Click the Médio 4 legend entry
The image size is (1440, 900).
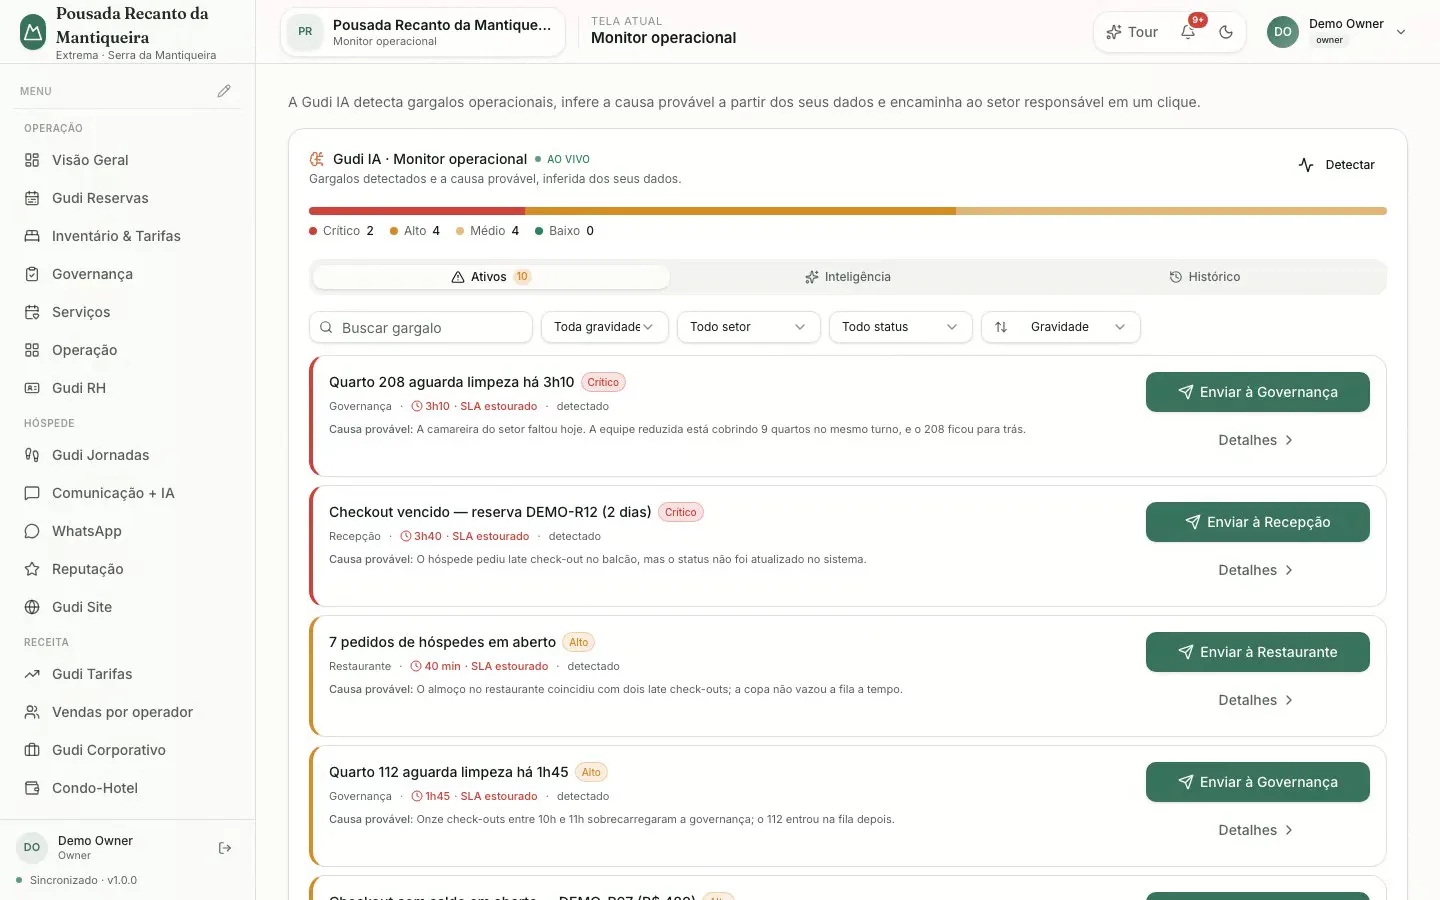coord(488,231)
